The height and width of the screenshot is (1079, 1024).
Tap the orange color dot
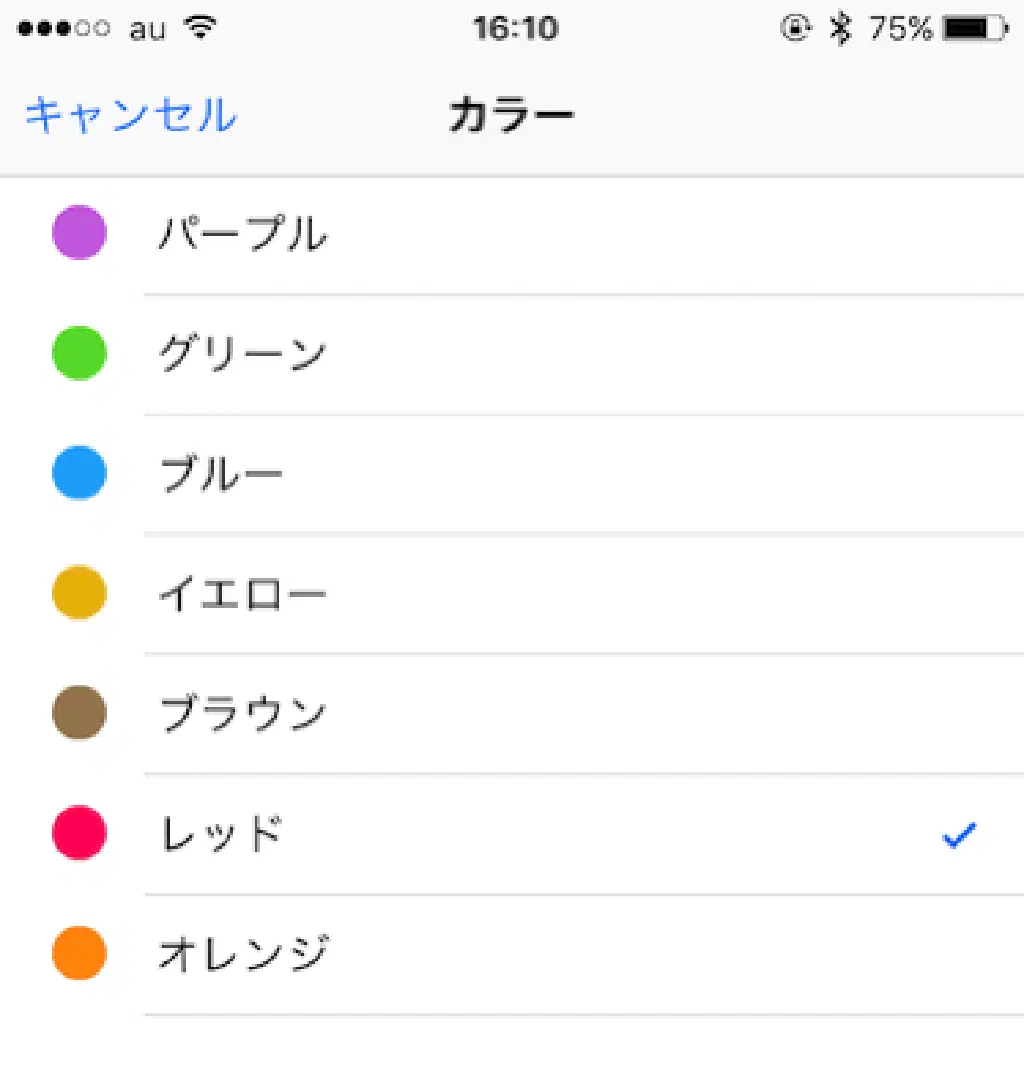[x=79, y=953]
